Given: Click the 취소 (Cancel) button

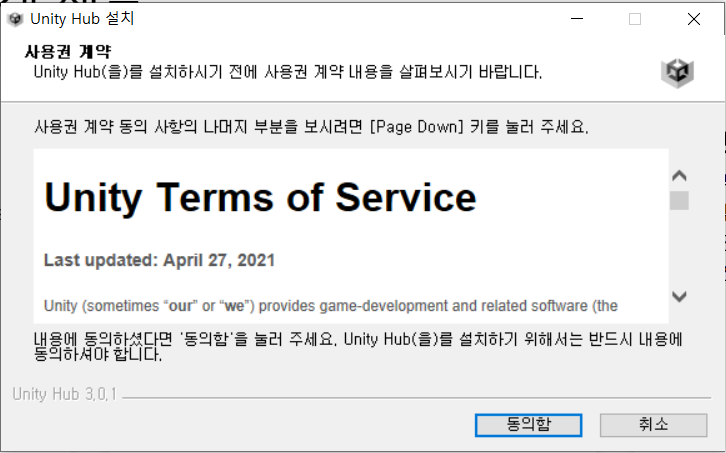Looking at the screenshot, I should (x=653, y=425).
